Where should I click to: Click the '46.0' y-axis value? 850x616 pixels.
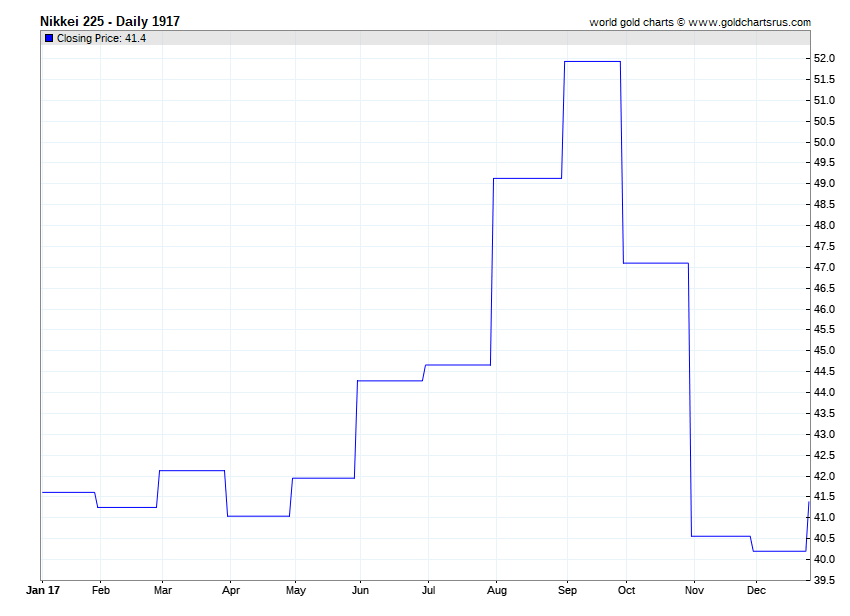[x=824, y=309]
